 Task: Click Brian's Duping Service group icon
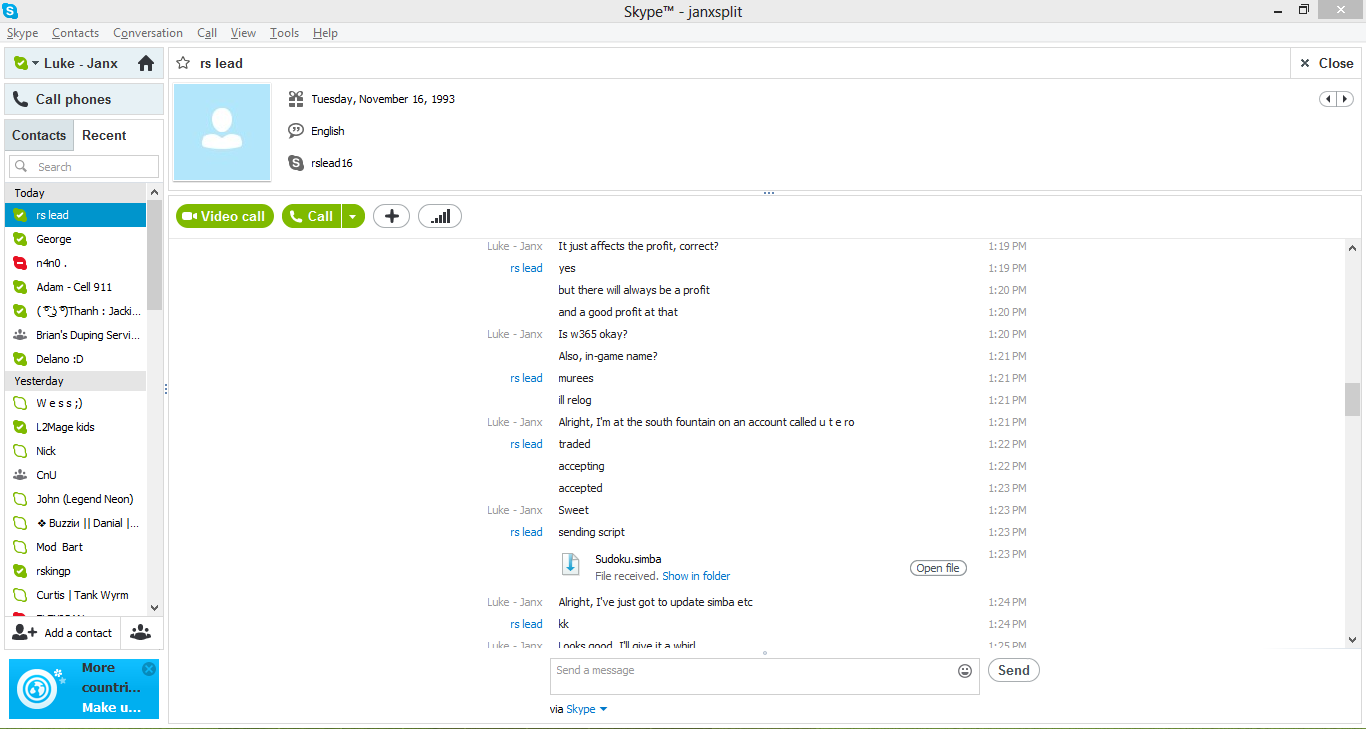click(x=20, y=335)
